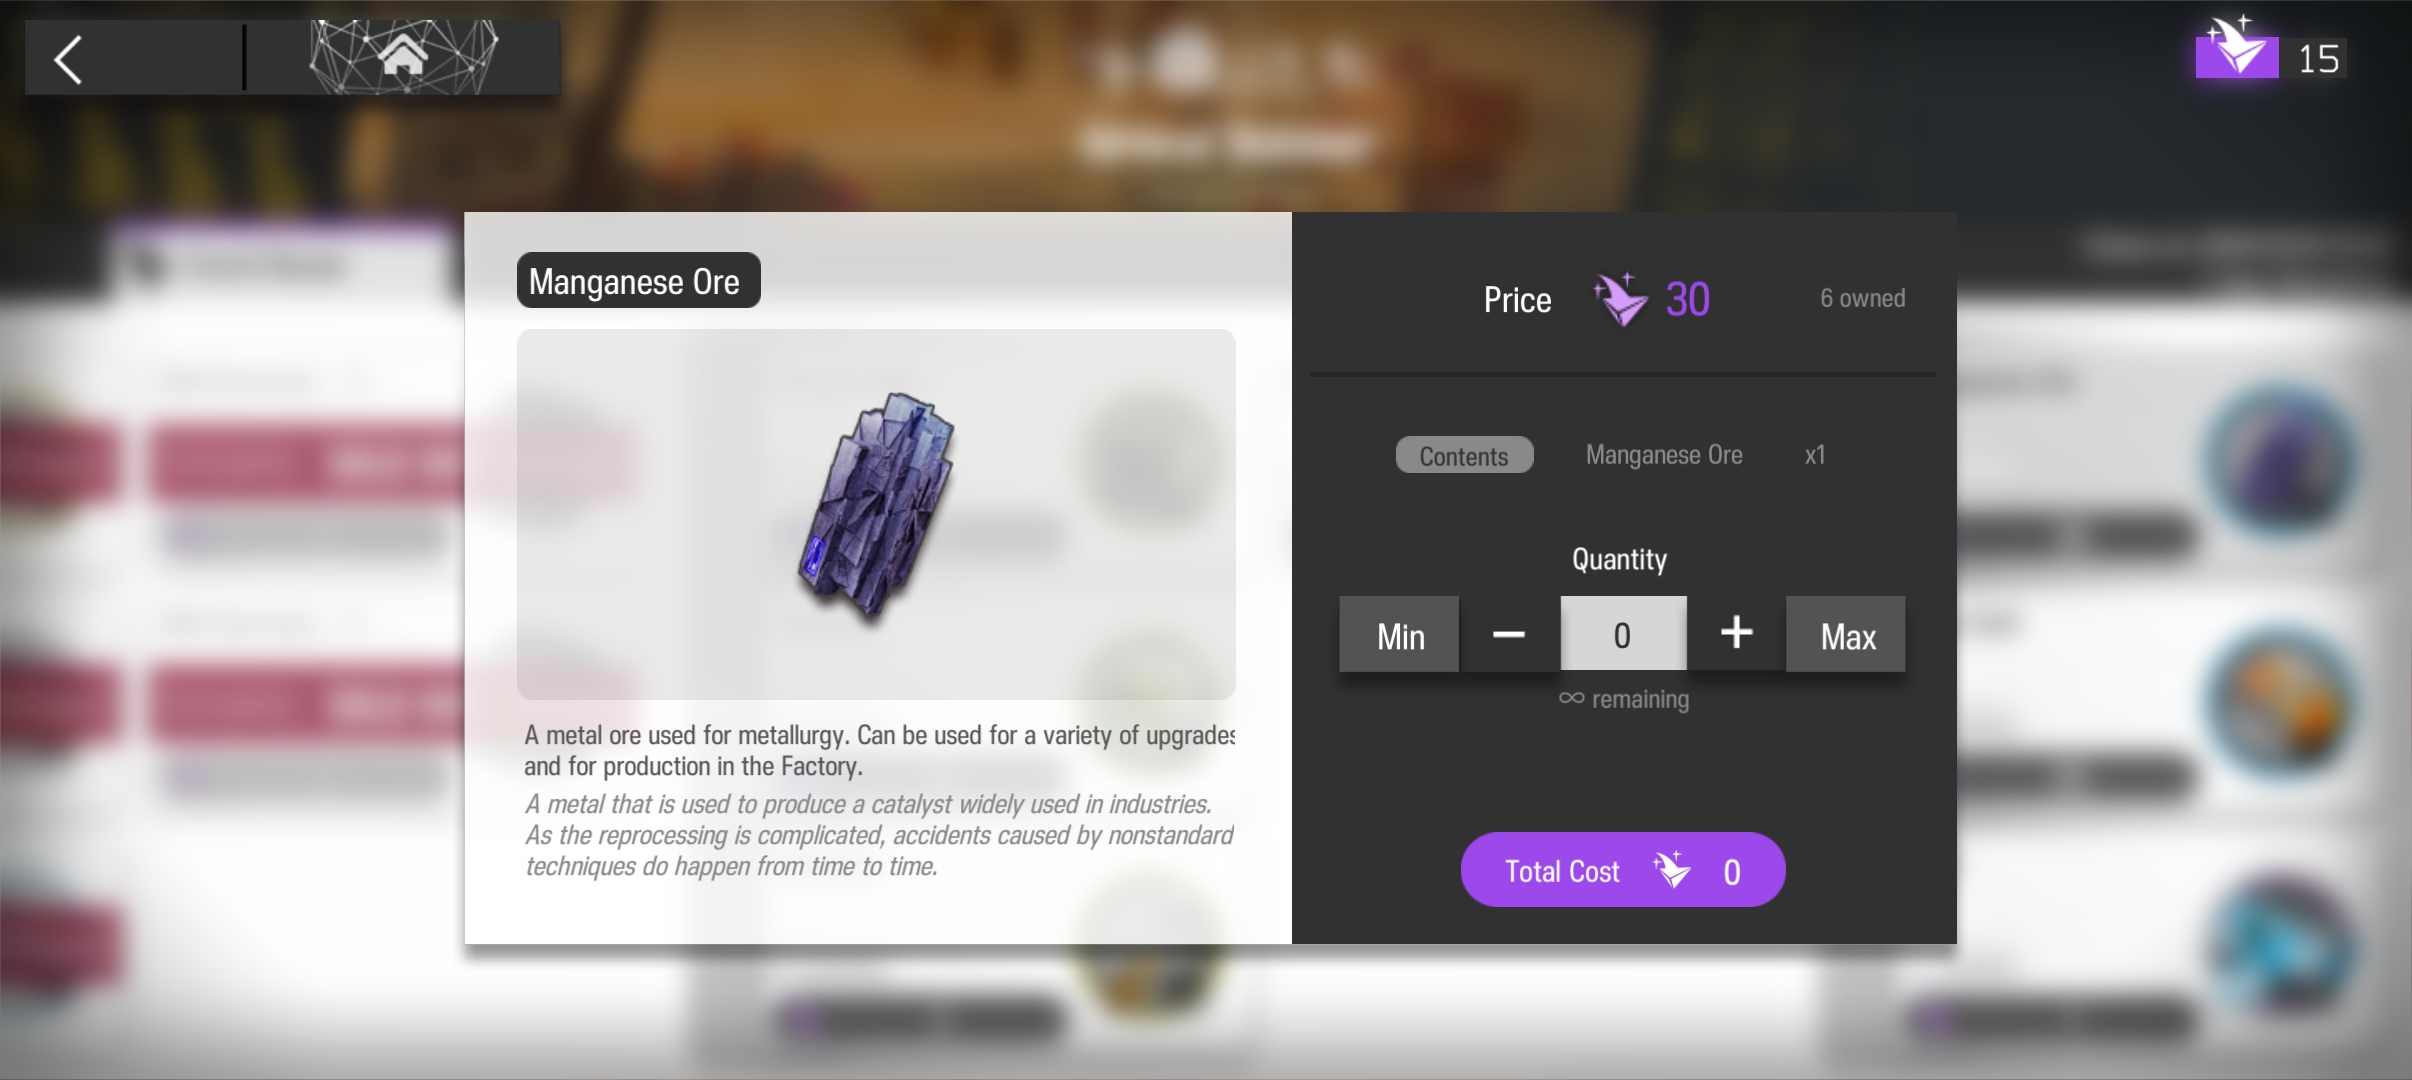This screenshot has width=2412, height=1080.
Task: Set quantity to Min
Action: 1399,634
